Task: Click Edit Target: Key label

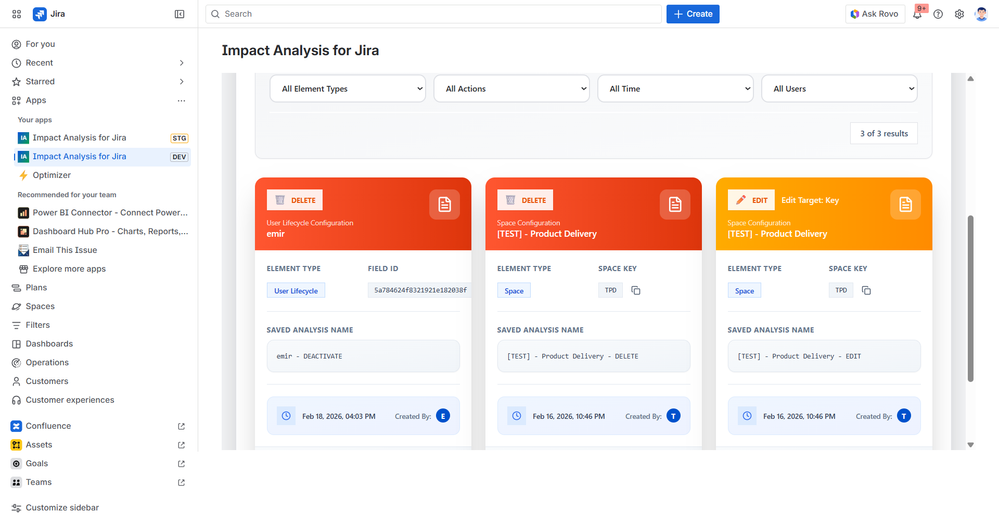Action: (810, 200)
